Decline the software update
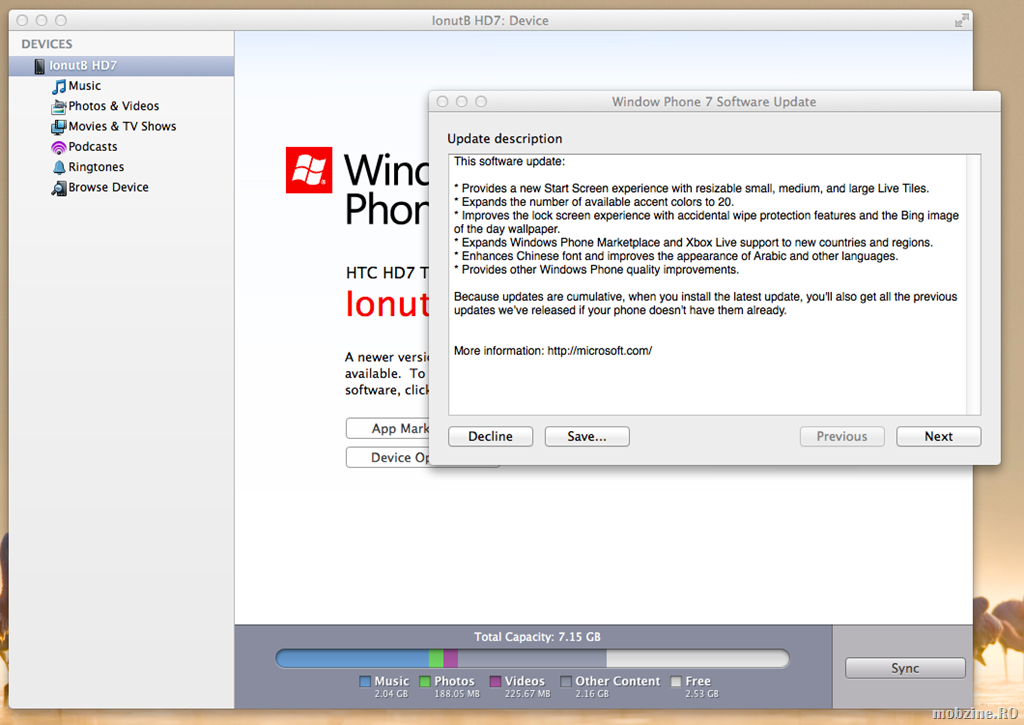The width and height of the screenshot is (1024, 725). coord(490,436)
